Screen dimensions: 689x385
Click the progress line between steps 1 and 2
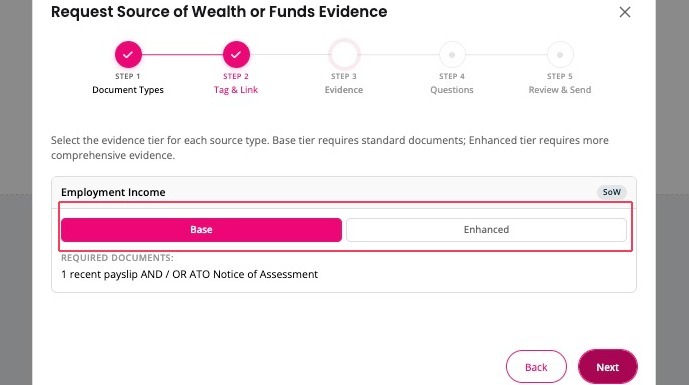pos(182,54)
